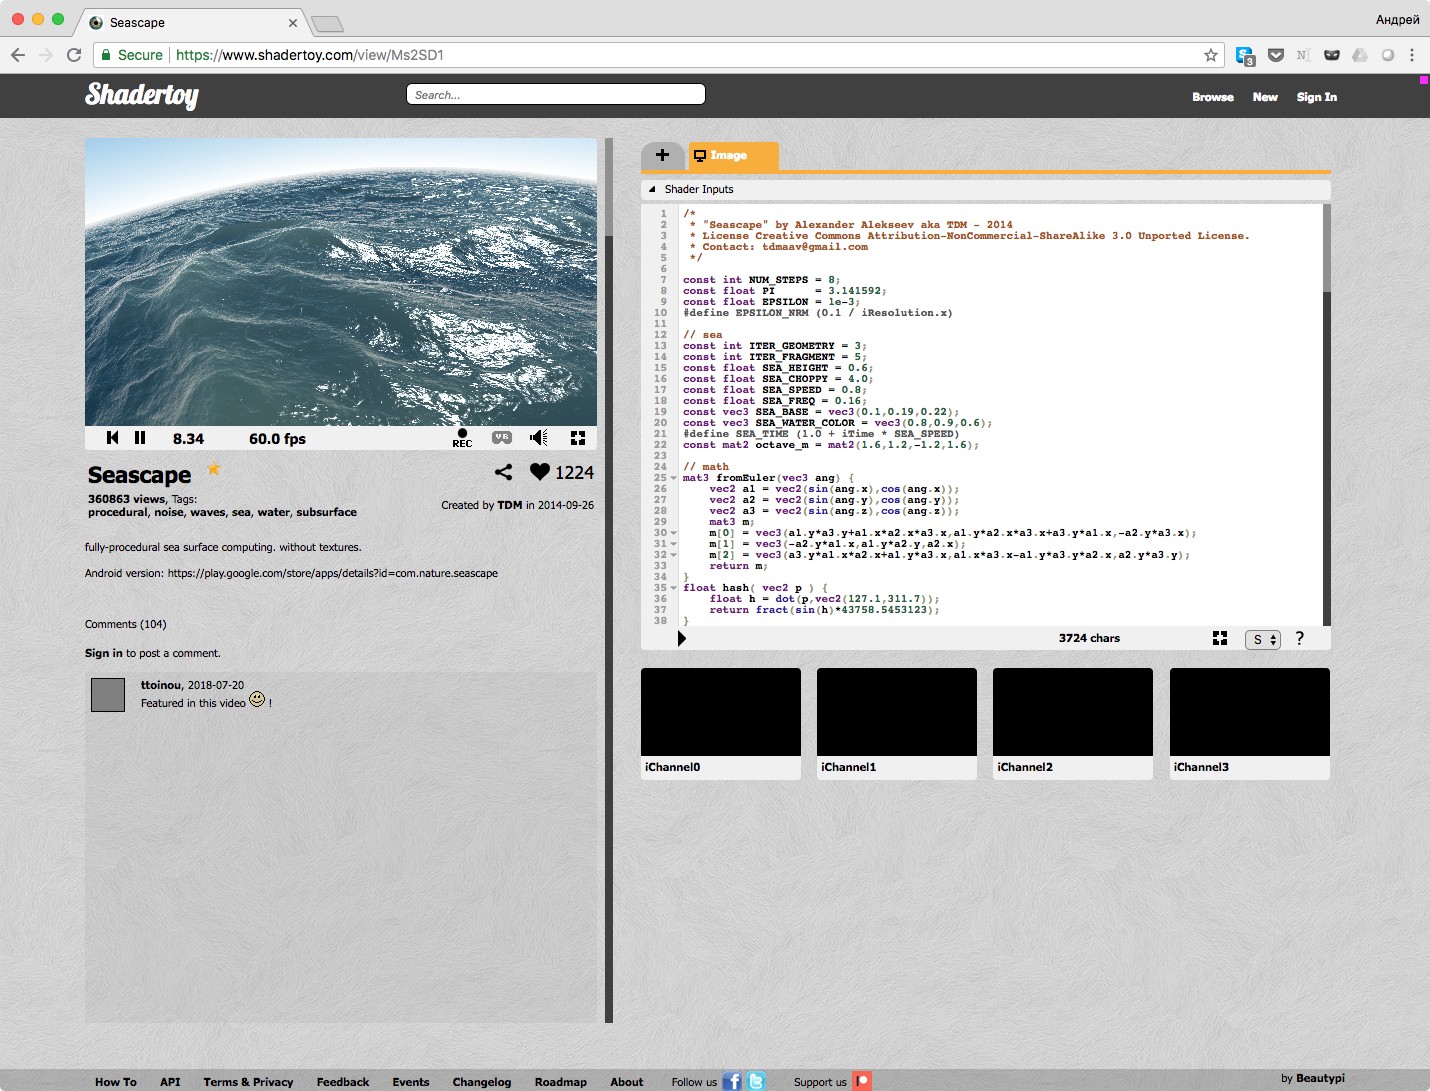Open the Browse page

[x=1213, y=97]
